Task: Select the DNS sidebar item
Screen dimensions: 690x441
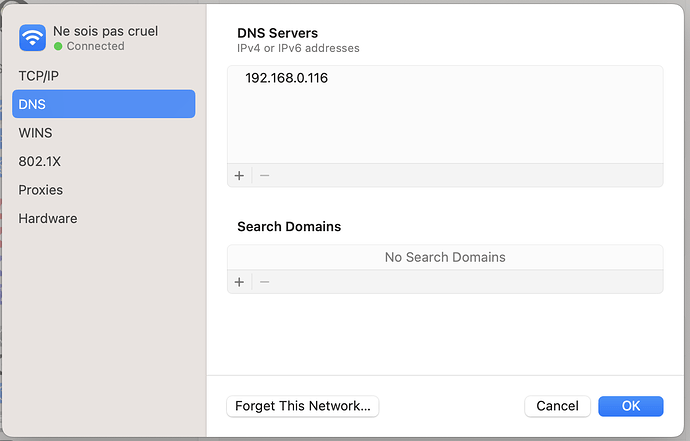Action: [103, 104]
